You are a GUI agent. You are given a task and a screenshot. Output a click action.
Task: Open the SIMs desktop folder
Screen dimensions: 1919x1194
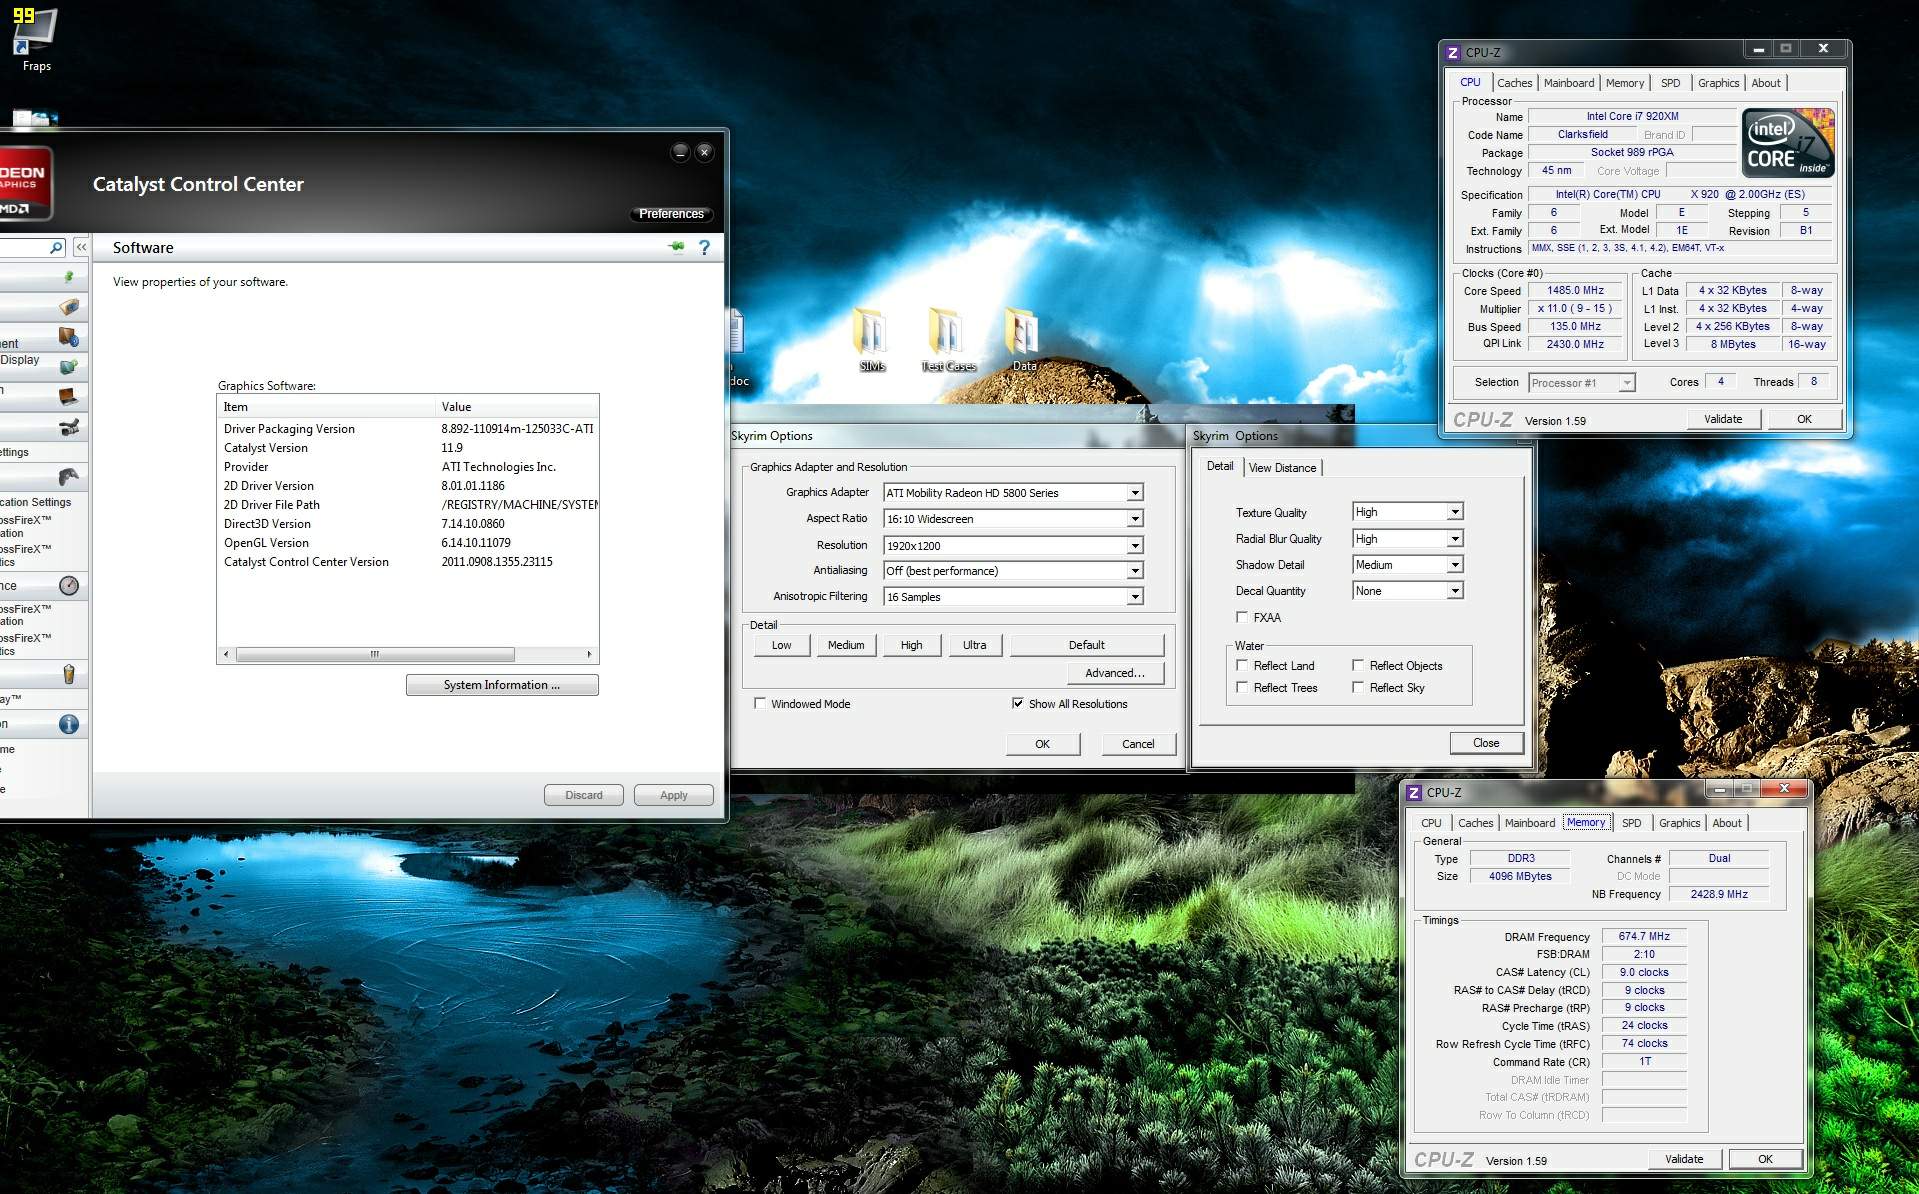[872, 339]
